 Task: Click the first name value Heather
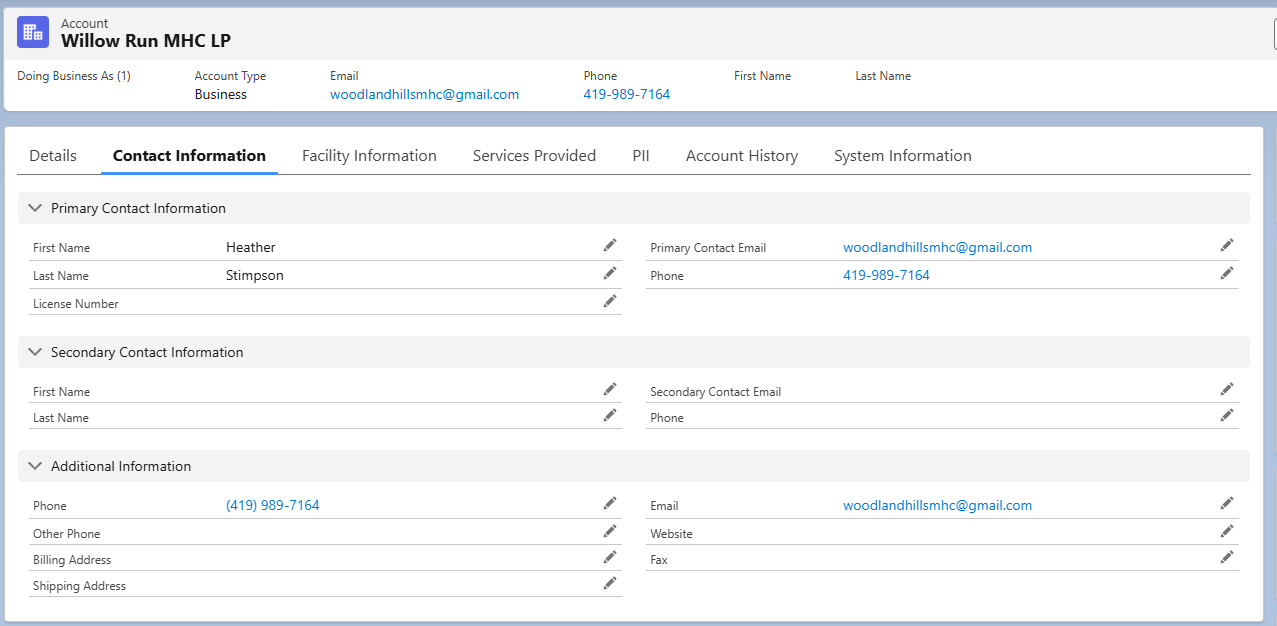click(x=251, y=247)
